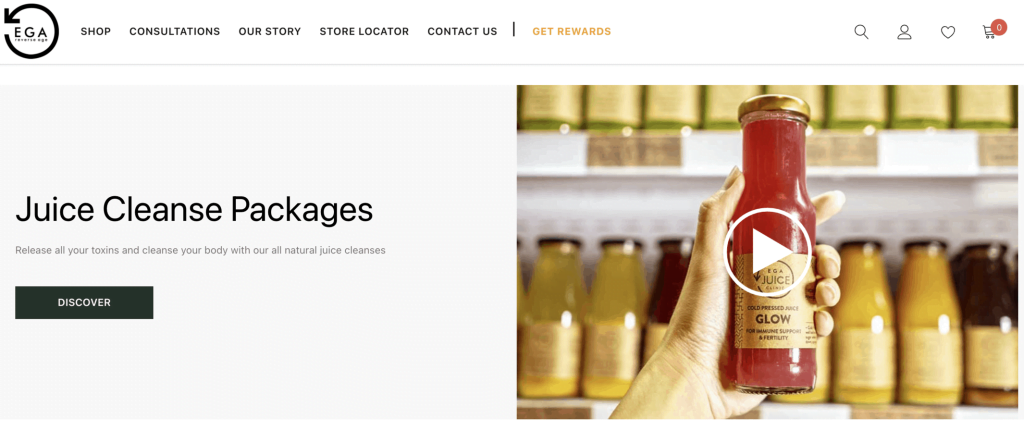Play the juice video with the play button
This screenshot has width=1024, height=444.
pyautogui.click(x=767, y=251)
